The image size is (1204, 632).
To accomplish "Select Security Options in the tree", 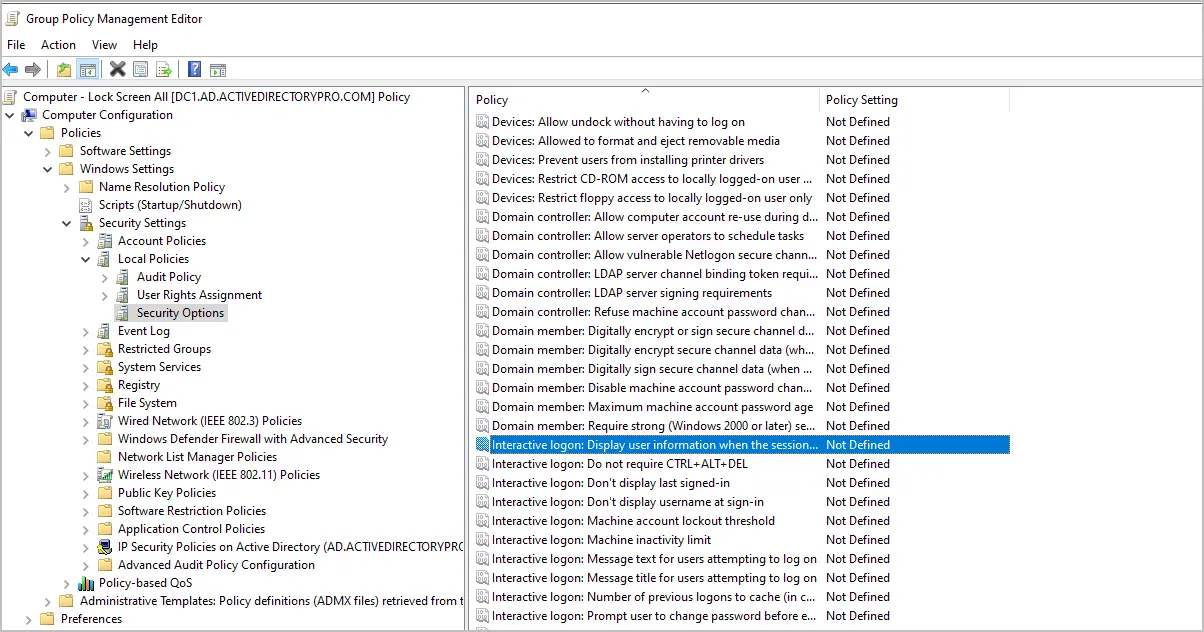I will (181, 313).
